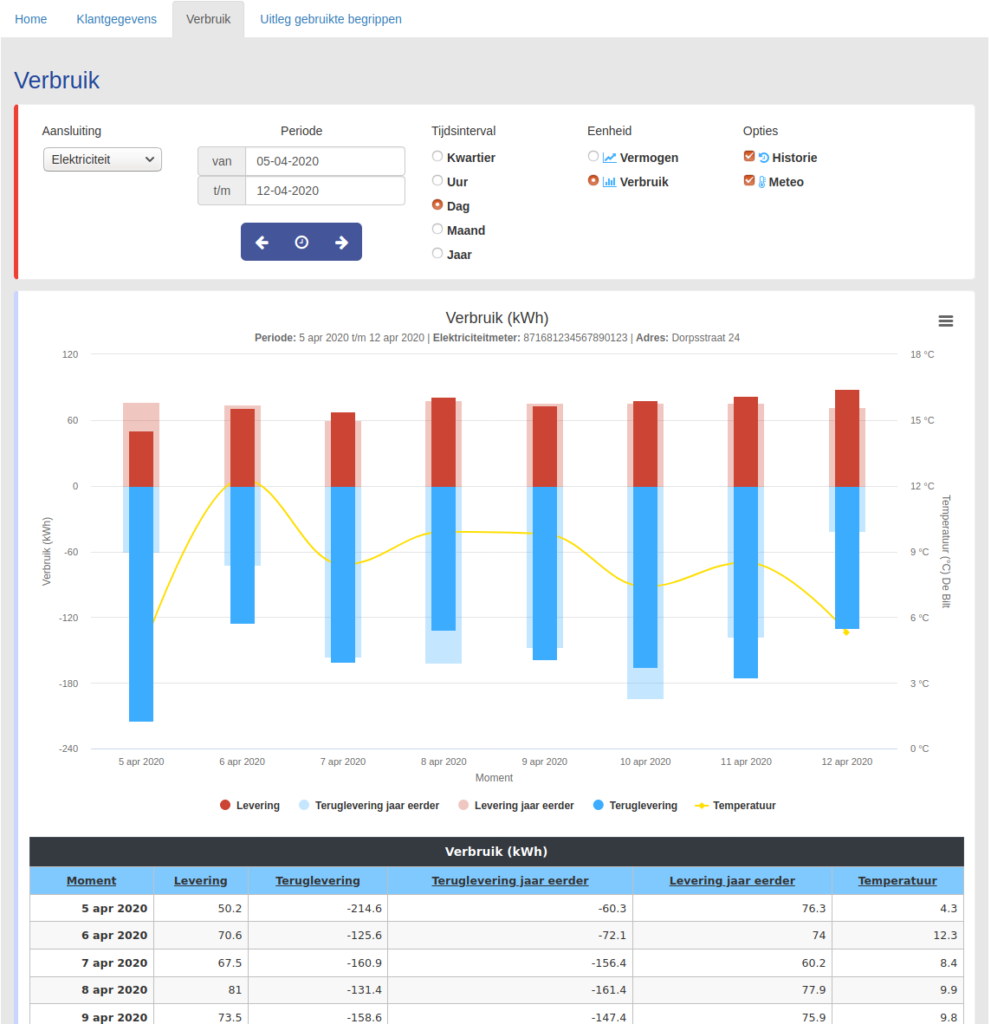Sort table by Moment column header
991x1024 pixels.
point(91,881)
